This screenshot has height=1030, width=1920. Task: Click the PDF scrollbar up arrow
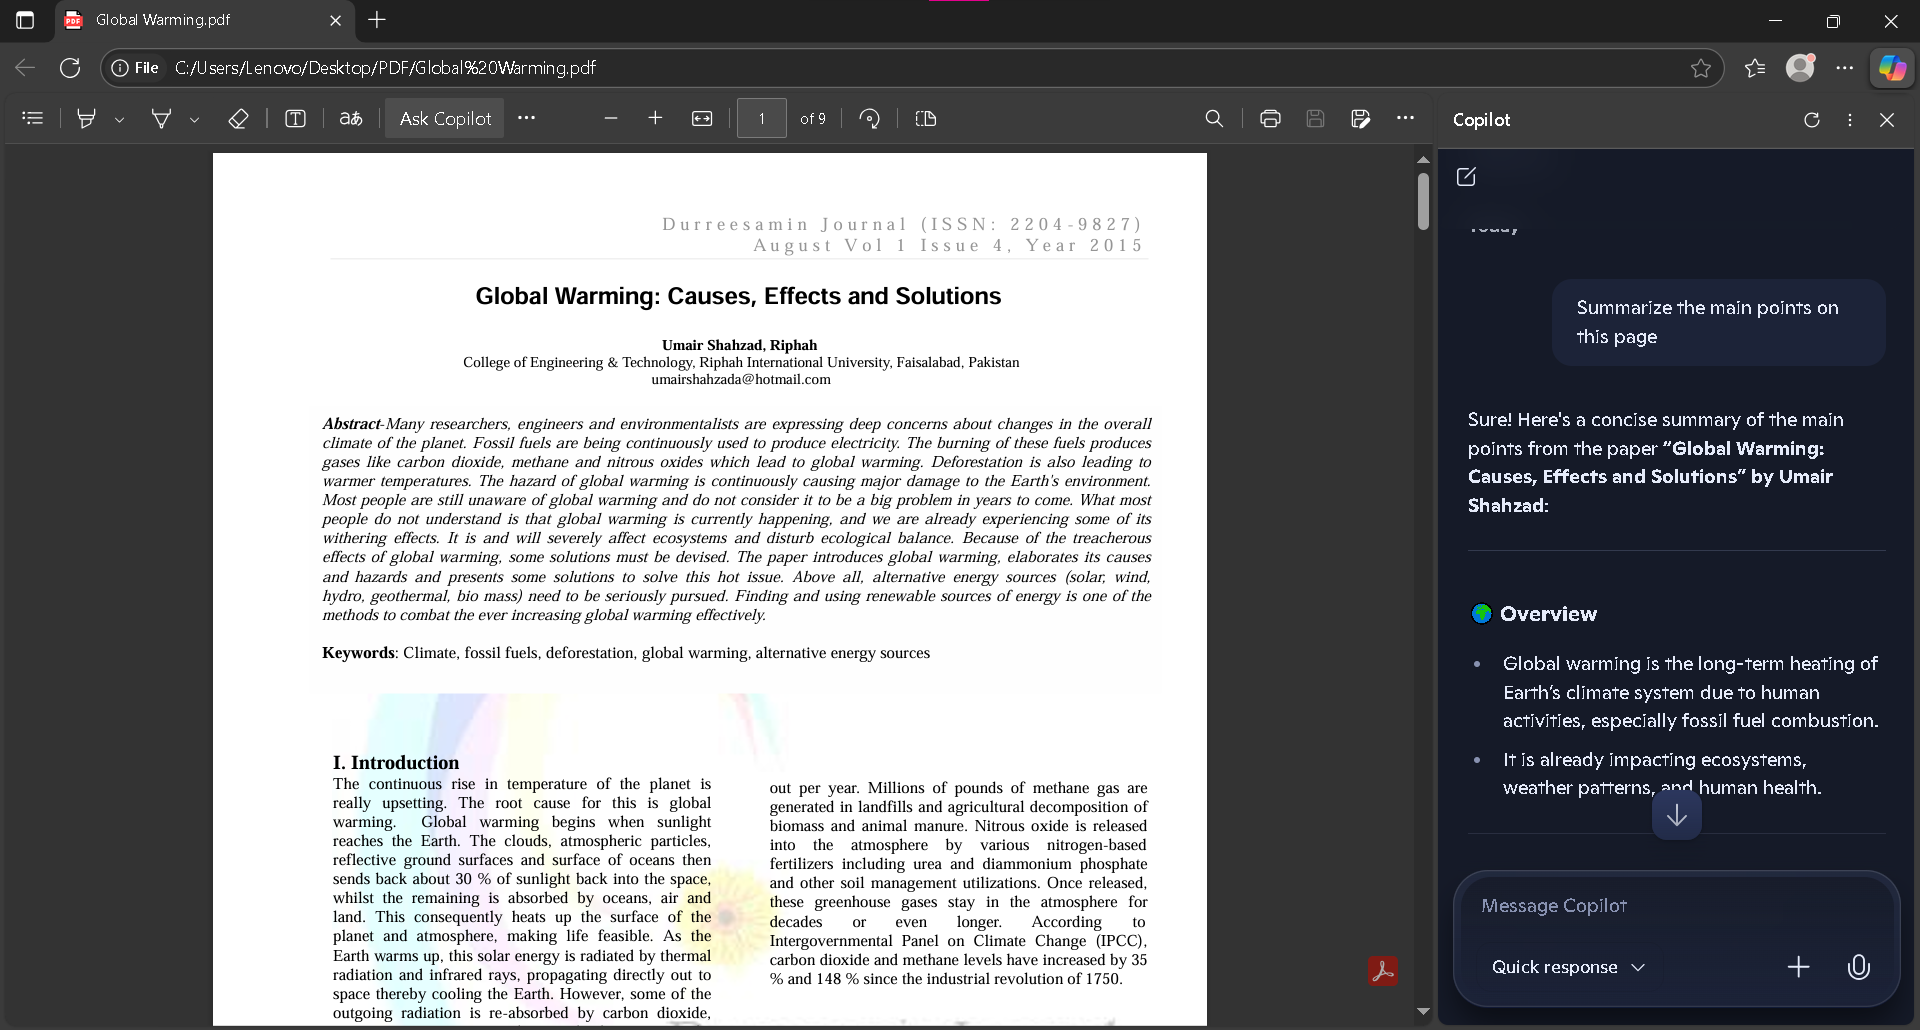(x=1423, y=160)
